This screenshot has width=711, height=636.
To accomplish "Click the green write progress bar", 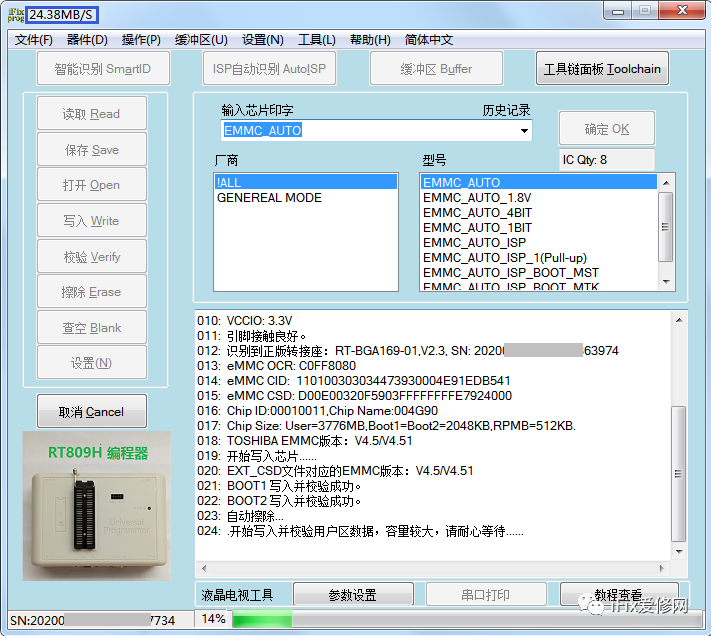I will 262,619.
